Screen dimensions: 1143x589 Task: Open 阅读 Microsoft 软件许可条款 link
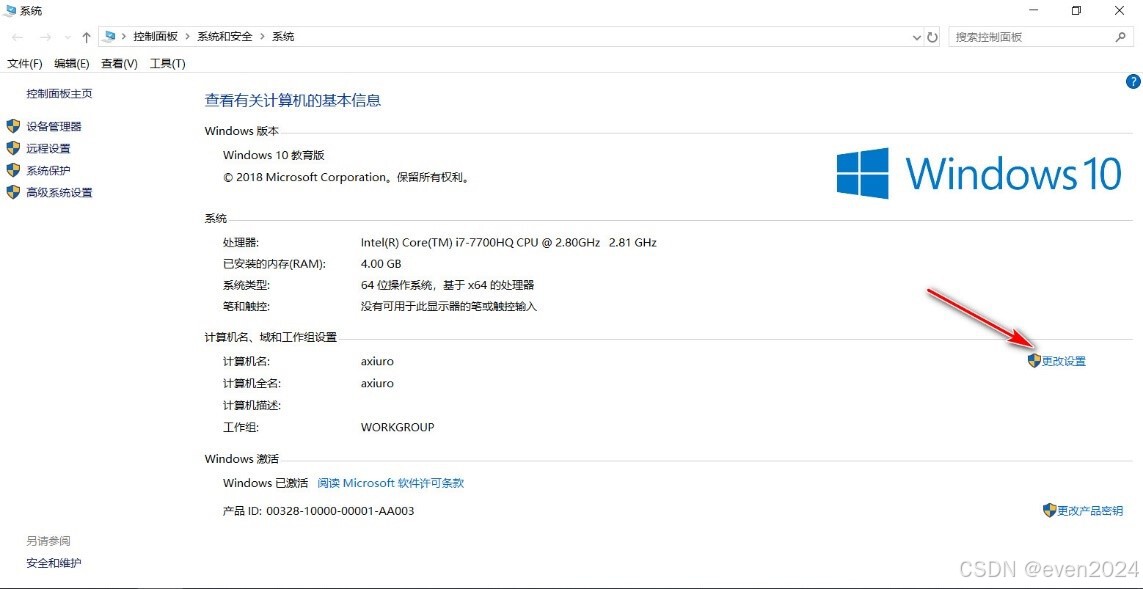(x=391, y=483)
